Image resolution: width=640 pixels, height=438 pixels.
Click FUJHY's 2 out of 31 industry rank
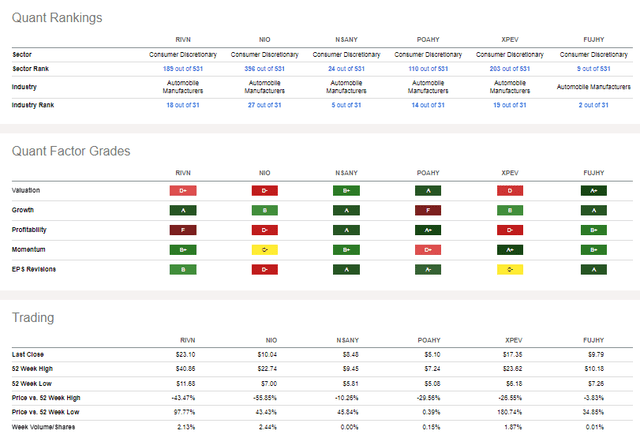tap(593, 105)
